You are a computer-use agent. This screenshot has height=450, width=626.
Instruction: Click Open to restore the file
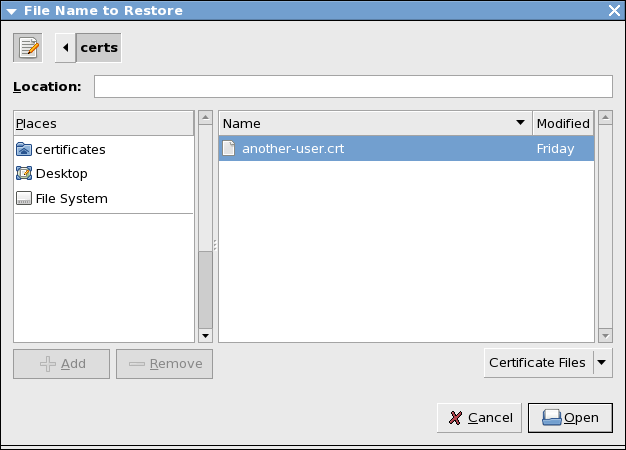(x=570, y=418)
